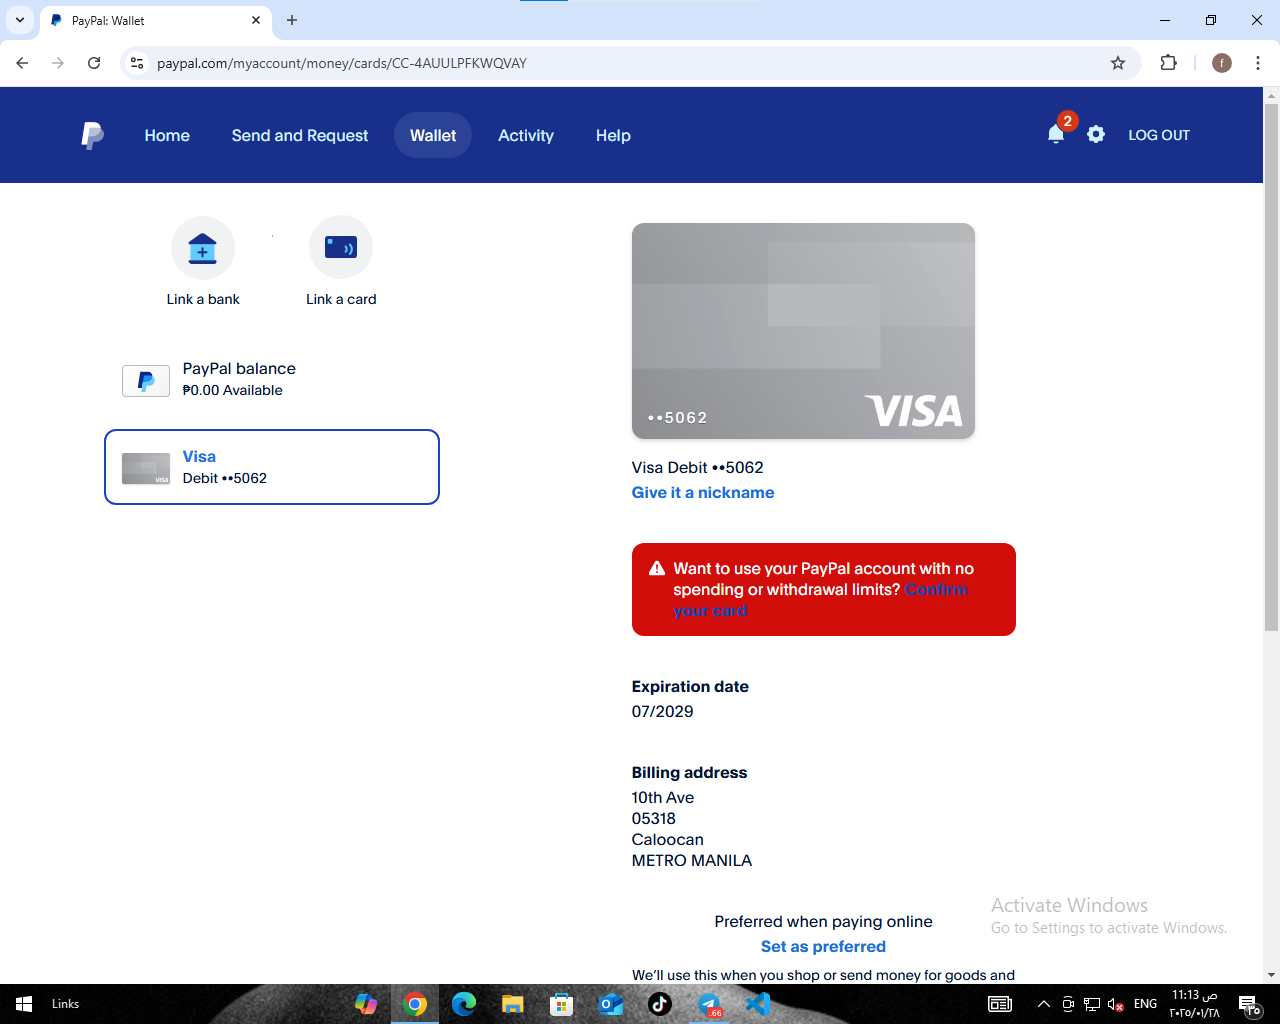This screenshot has height=1024, width=1280.
Task: Open the Chrome three-dot menu
Action: [1257, 63]
